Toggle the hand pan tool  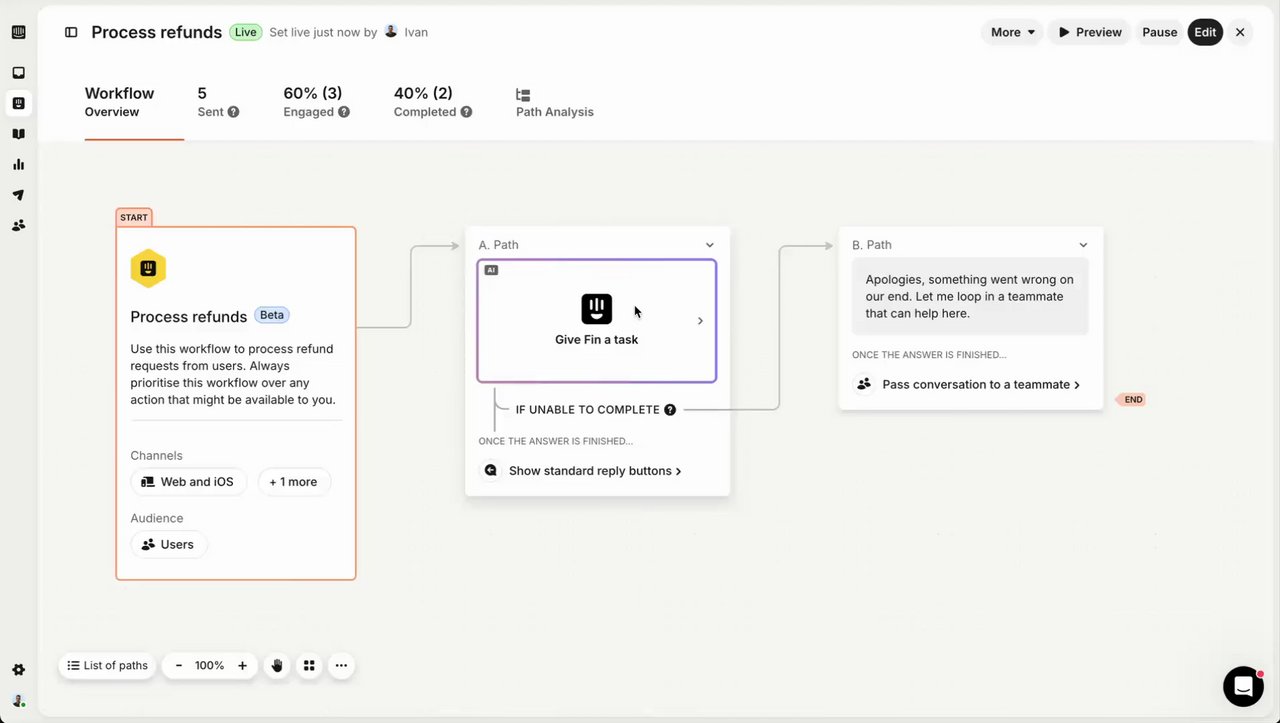point(277,666)
